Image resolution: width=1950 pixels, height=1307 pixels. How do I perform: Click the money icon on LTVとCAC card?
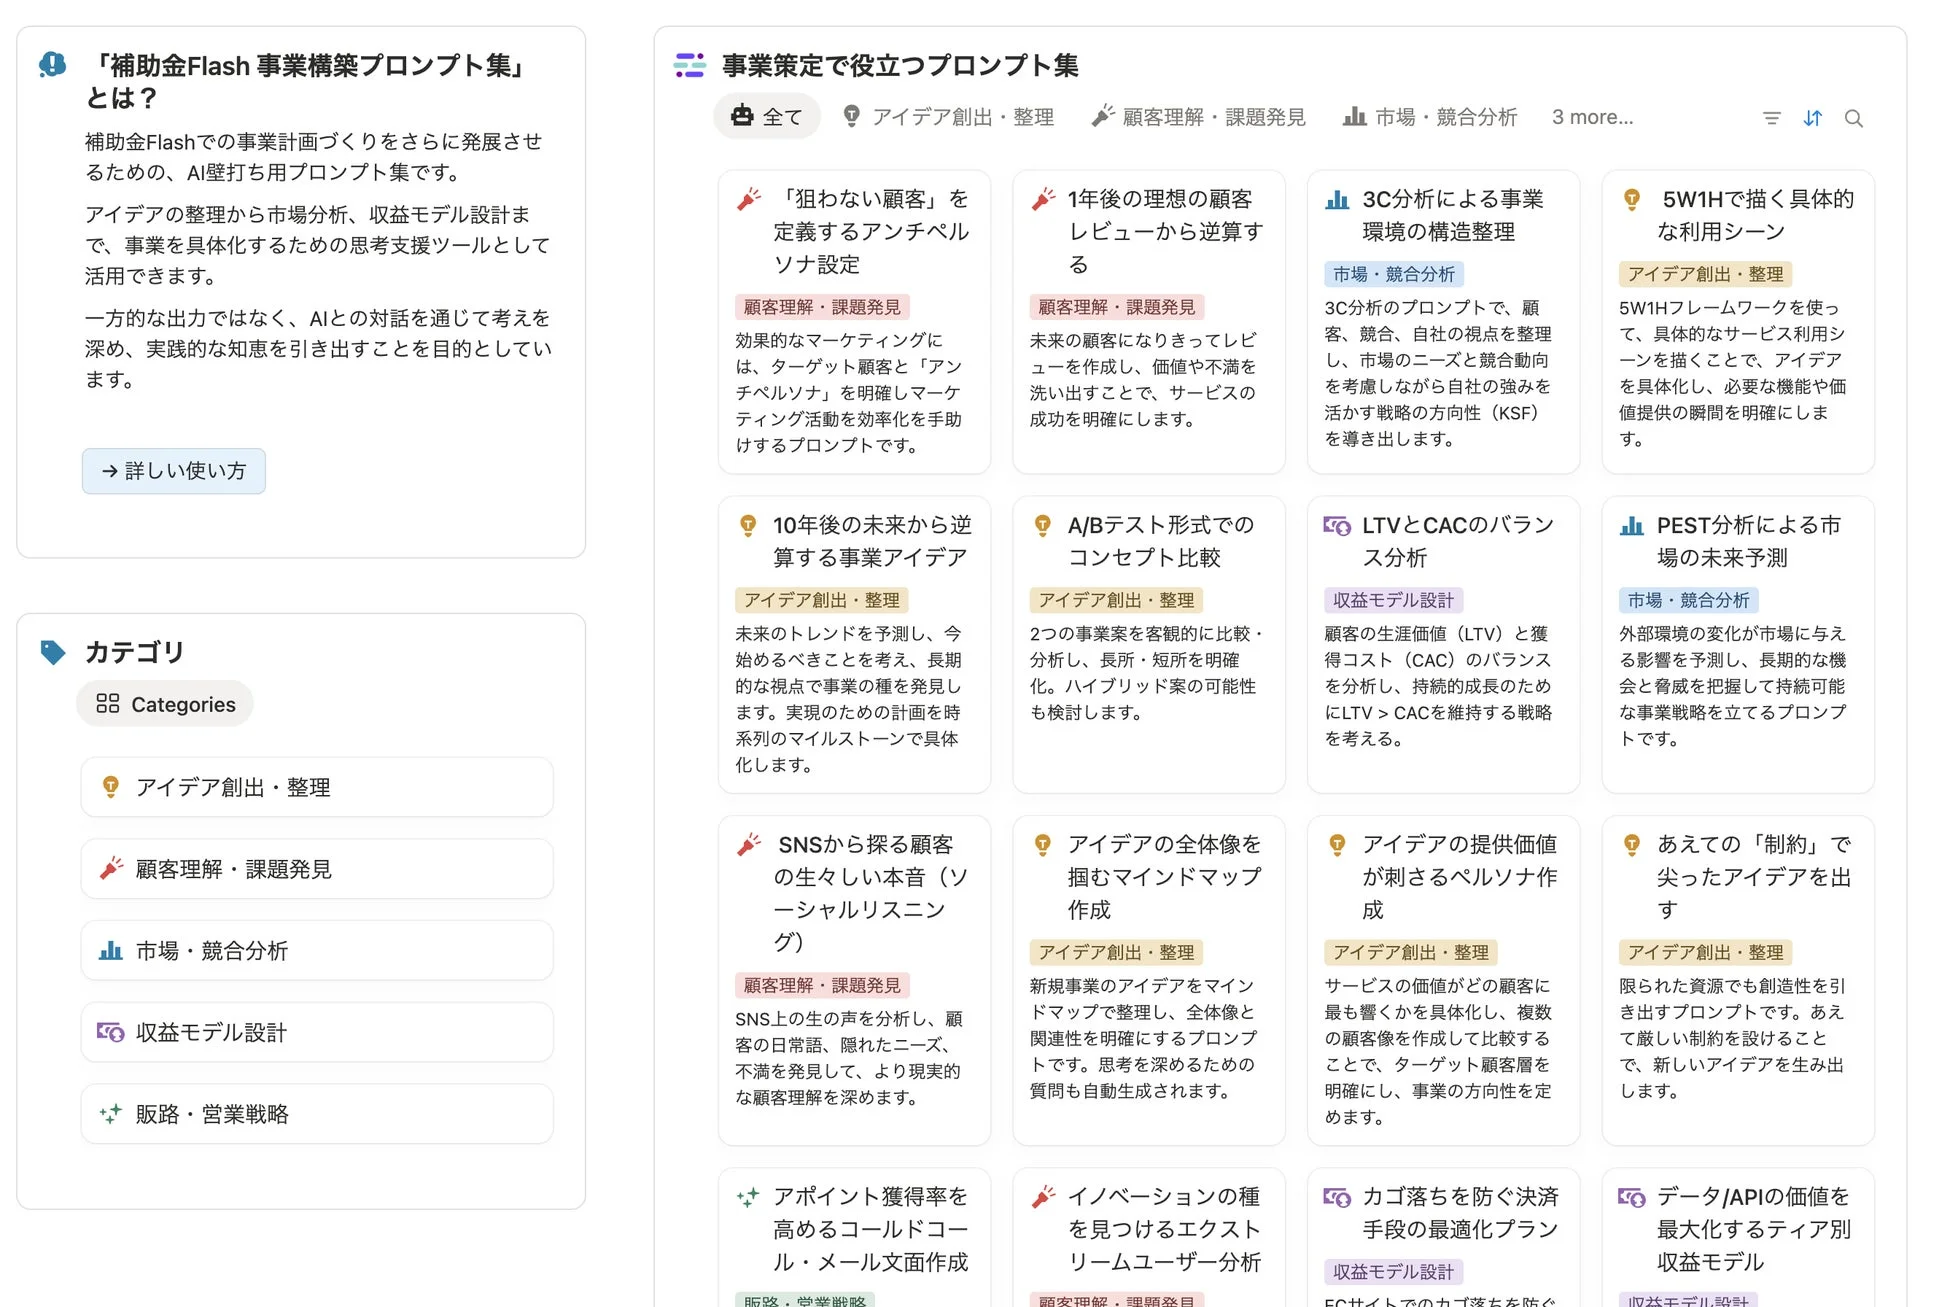coord(1336,525)
